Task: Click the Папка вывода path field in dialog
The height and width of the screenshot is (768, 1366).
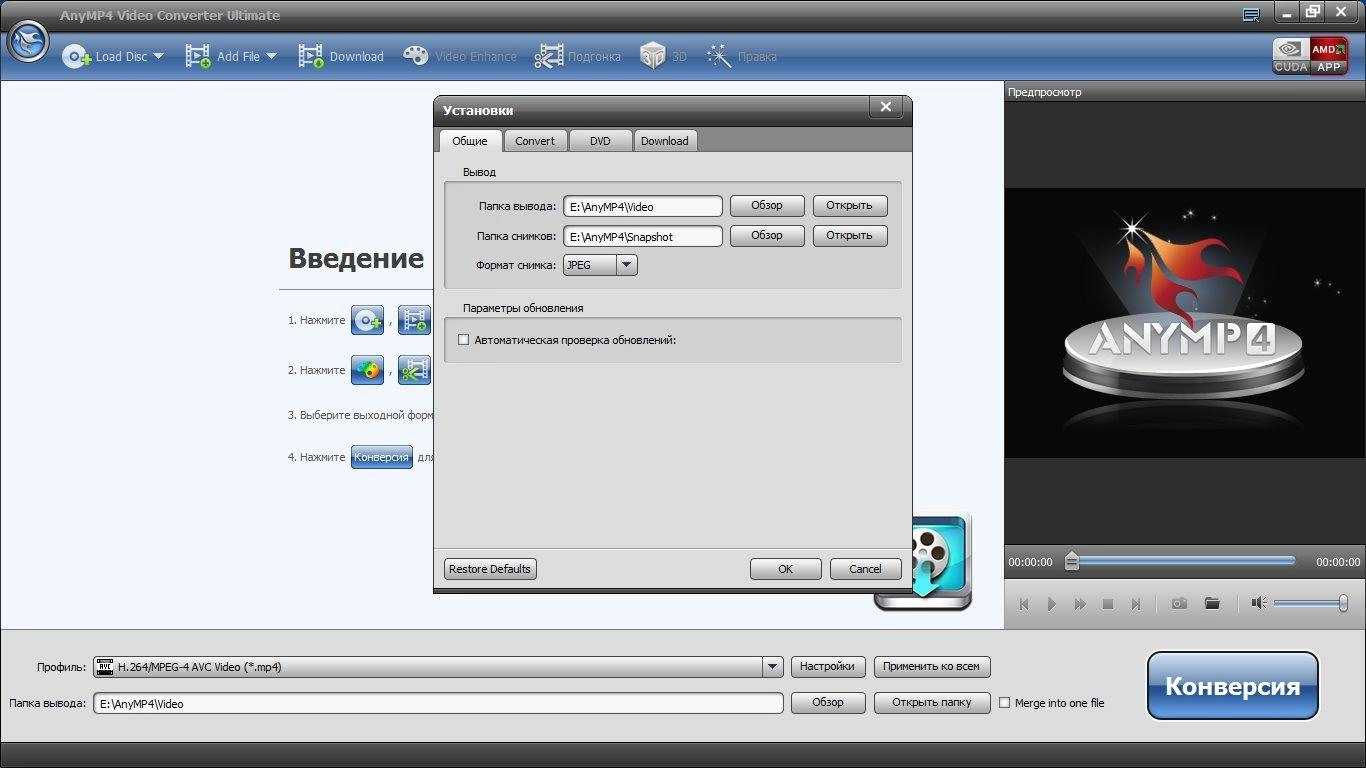Action: coord(643,206)
